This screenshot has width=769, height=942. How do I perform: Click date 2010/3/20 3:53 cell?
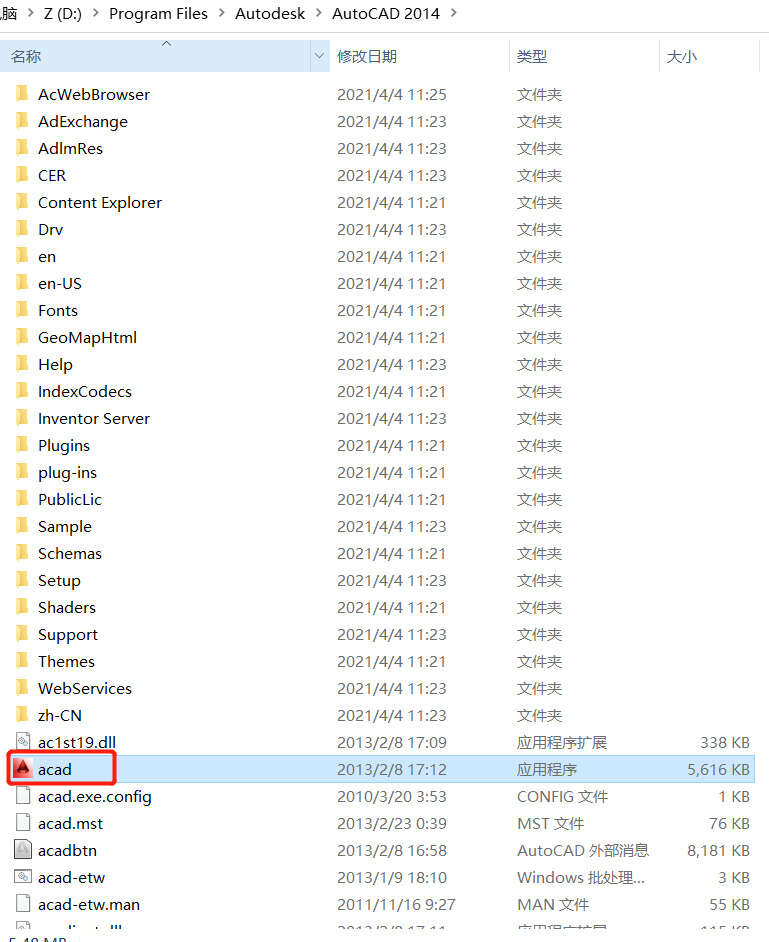click(x=392, y=797)
